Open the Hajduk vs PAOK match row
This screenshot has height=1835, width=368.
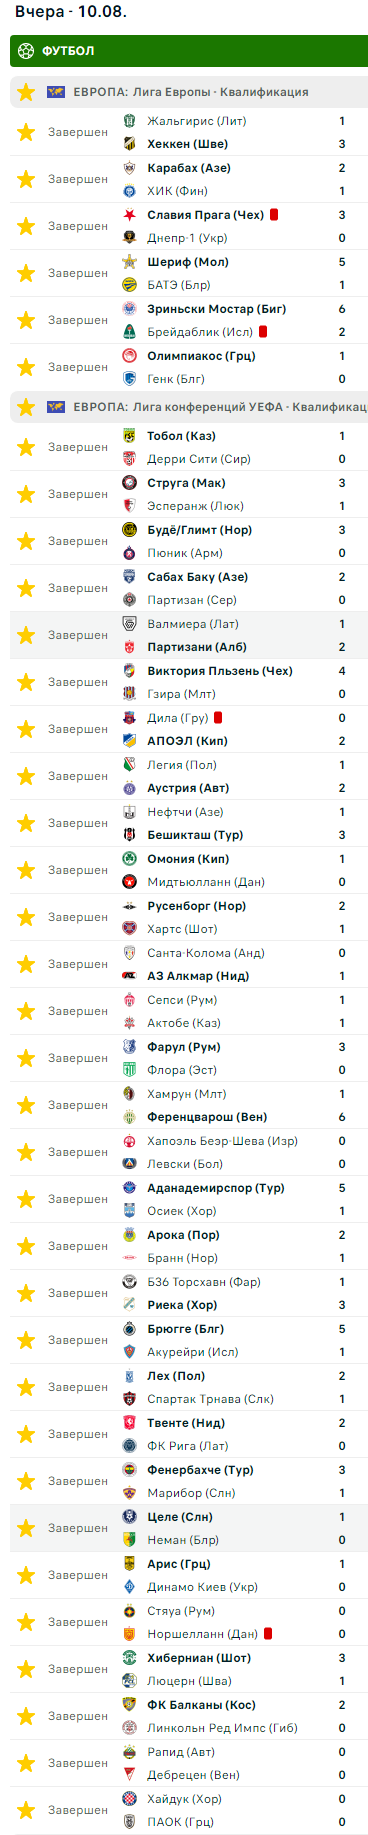(189, 1810)
